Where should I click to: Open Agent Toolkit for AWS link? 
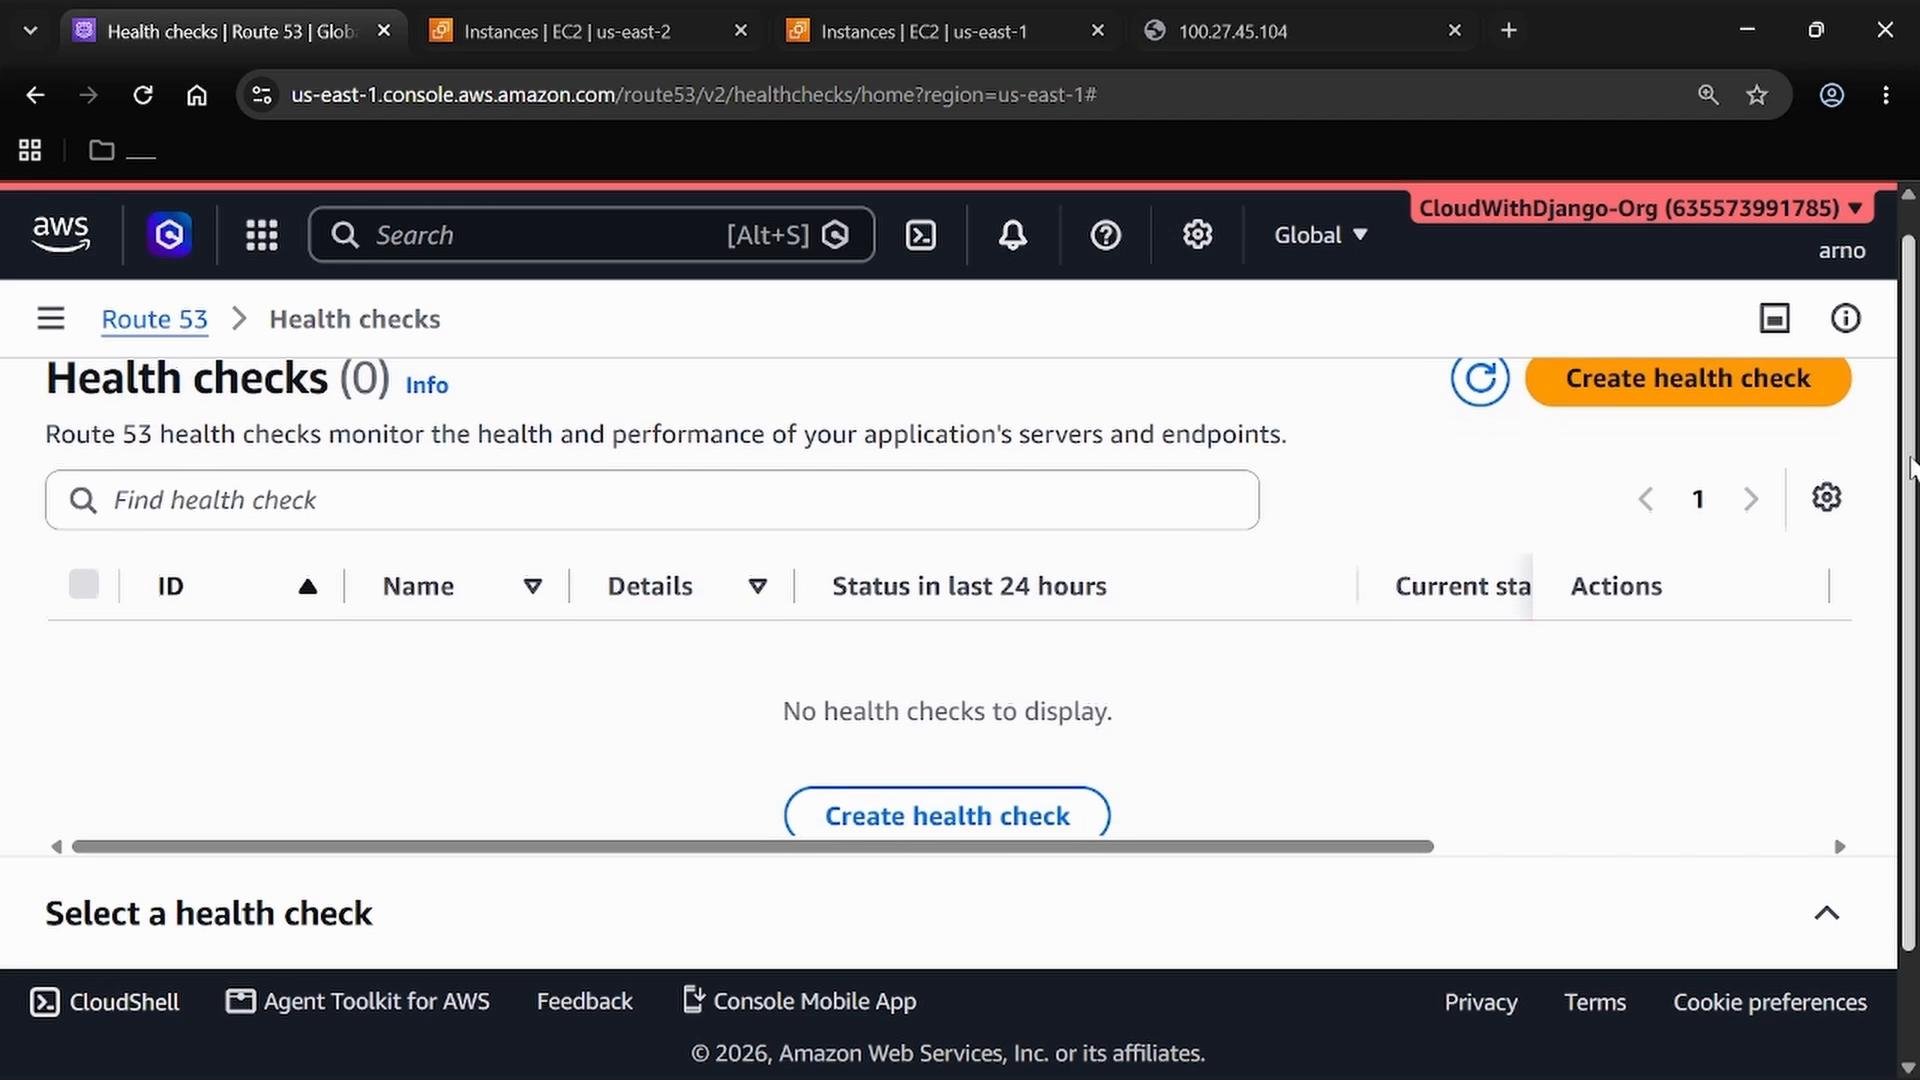[358, 1001]
